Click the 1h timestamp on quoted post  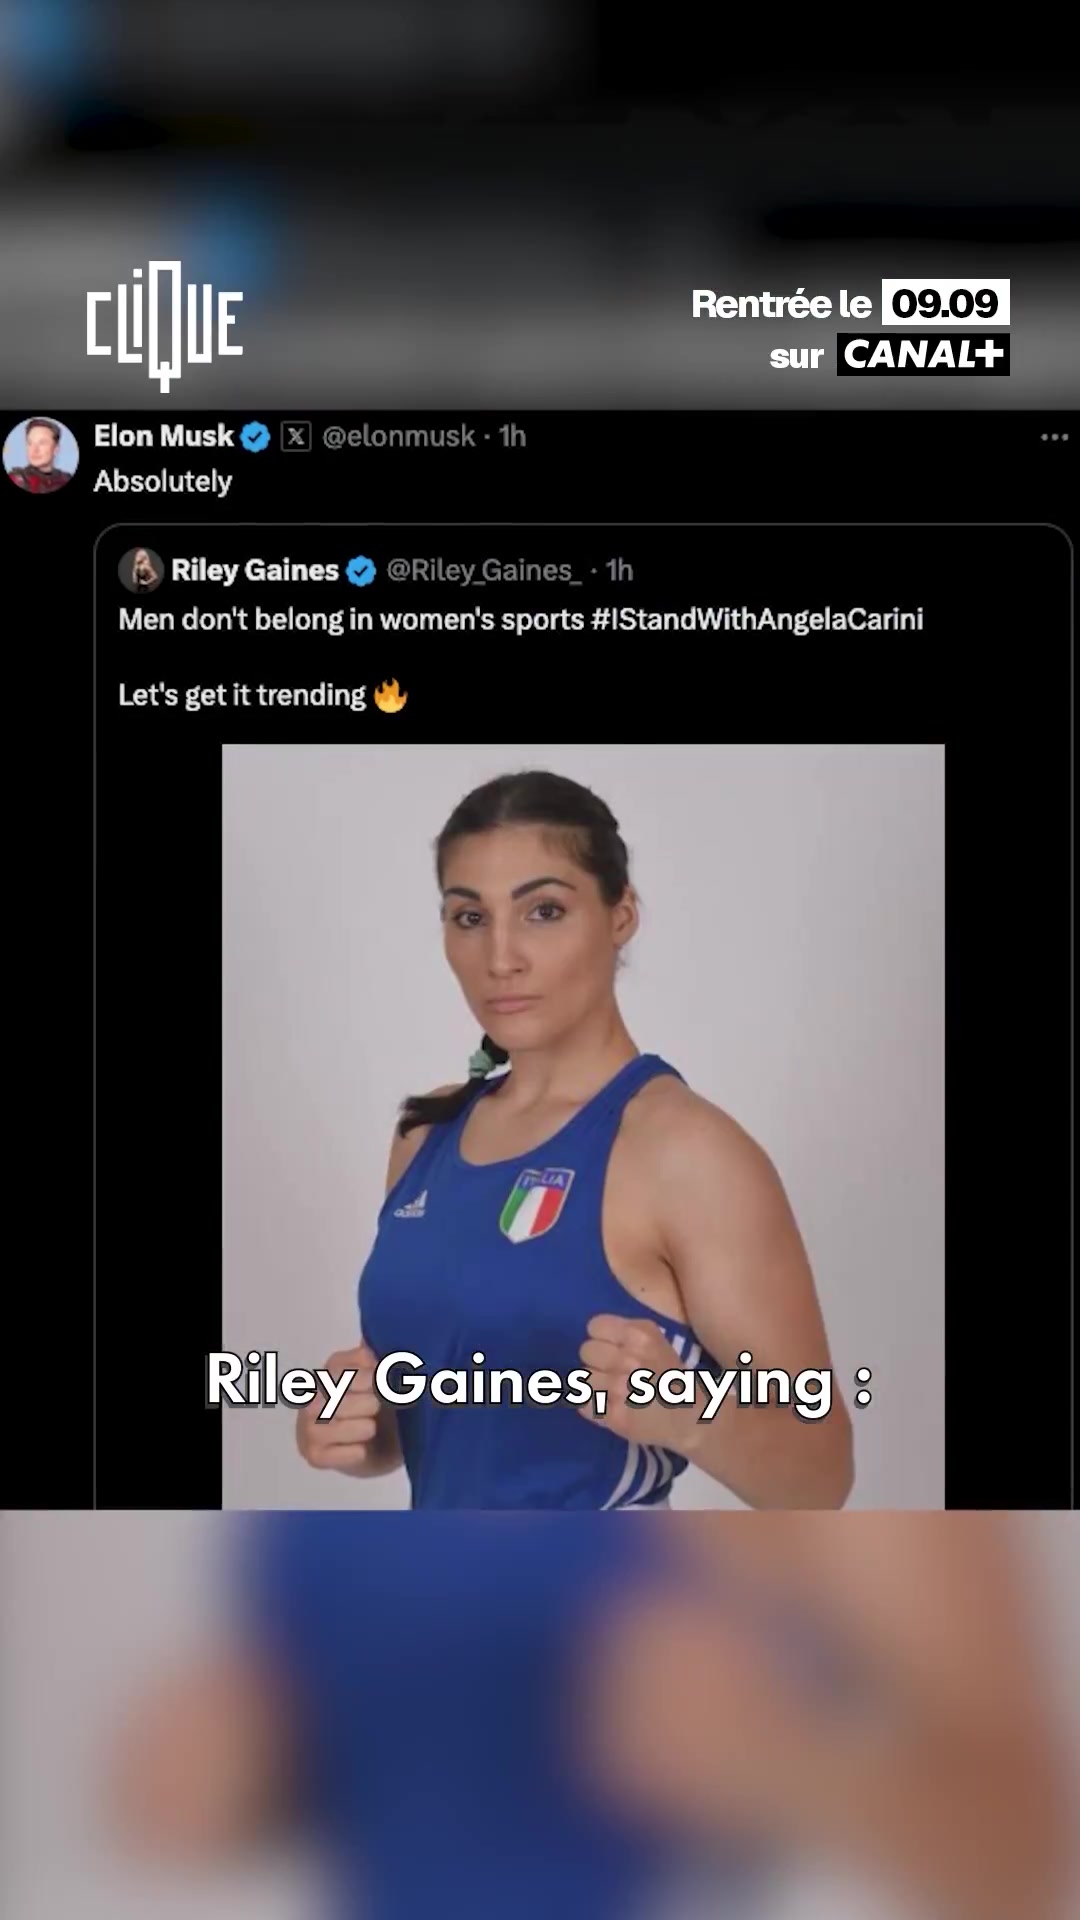click(x=619, y=570)
